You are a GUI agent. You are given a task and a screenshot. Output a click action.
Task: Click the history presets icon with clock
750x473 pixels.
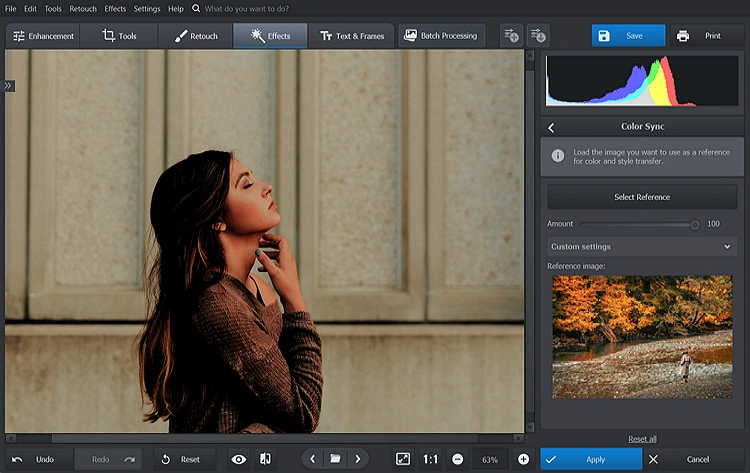(538, 35)
